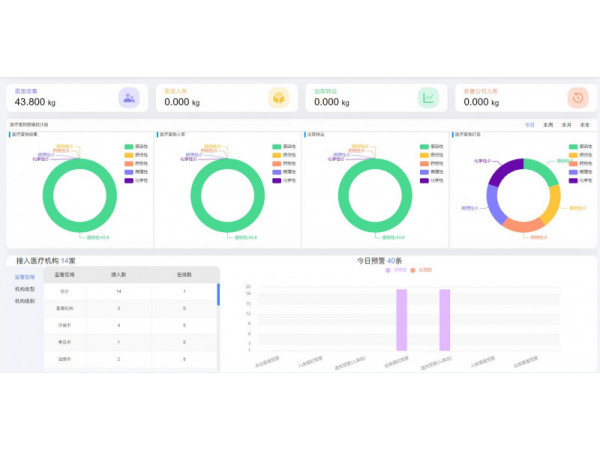The height and width of the screenshot is (450, 600).
Task: Click the first tall purple bar in the 今日预警 chart
Action: click(402, 320)
